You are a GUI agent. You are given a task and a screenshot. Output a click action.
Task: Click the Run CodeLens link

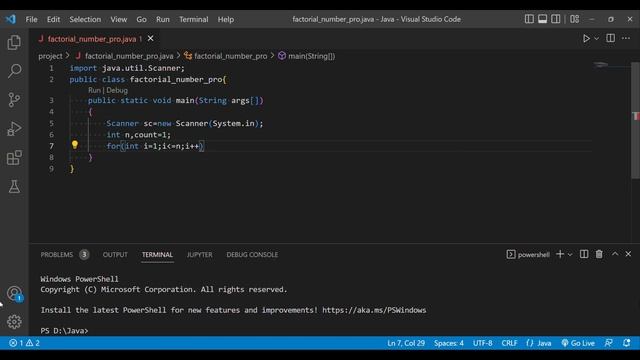pos(94,90)
